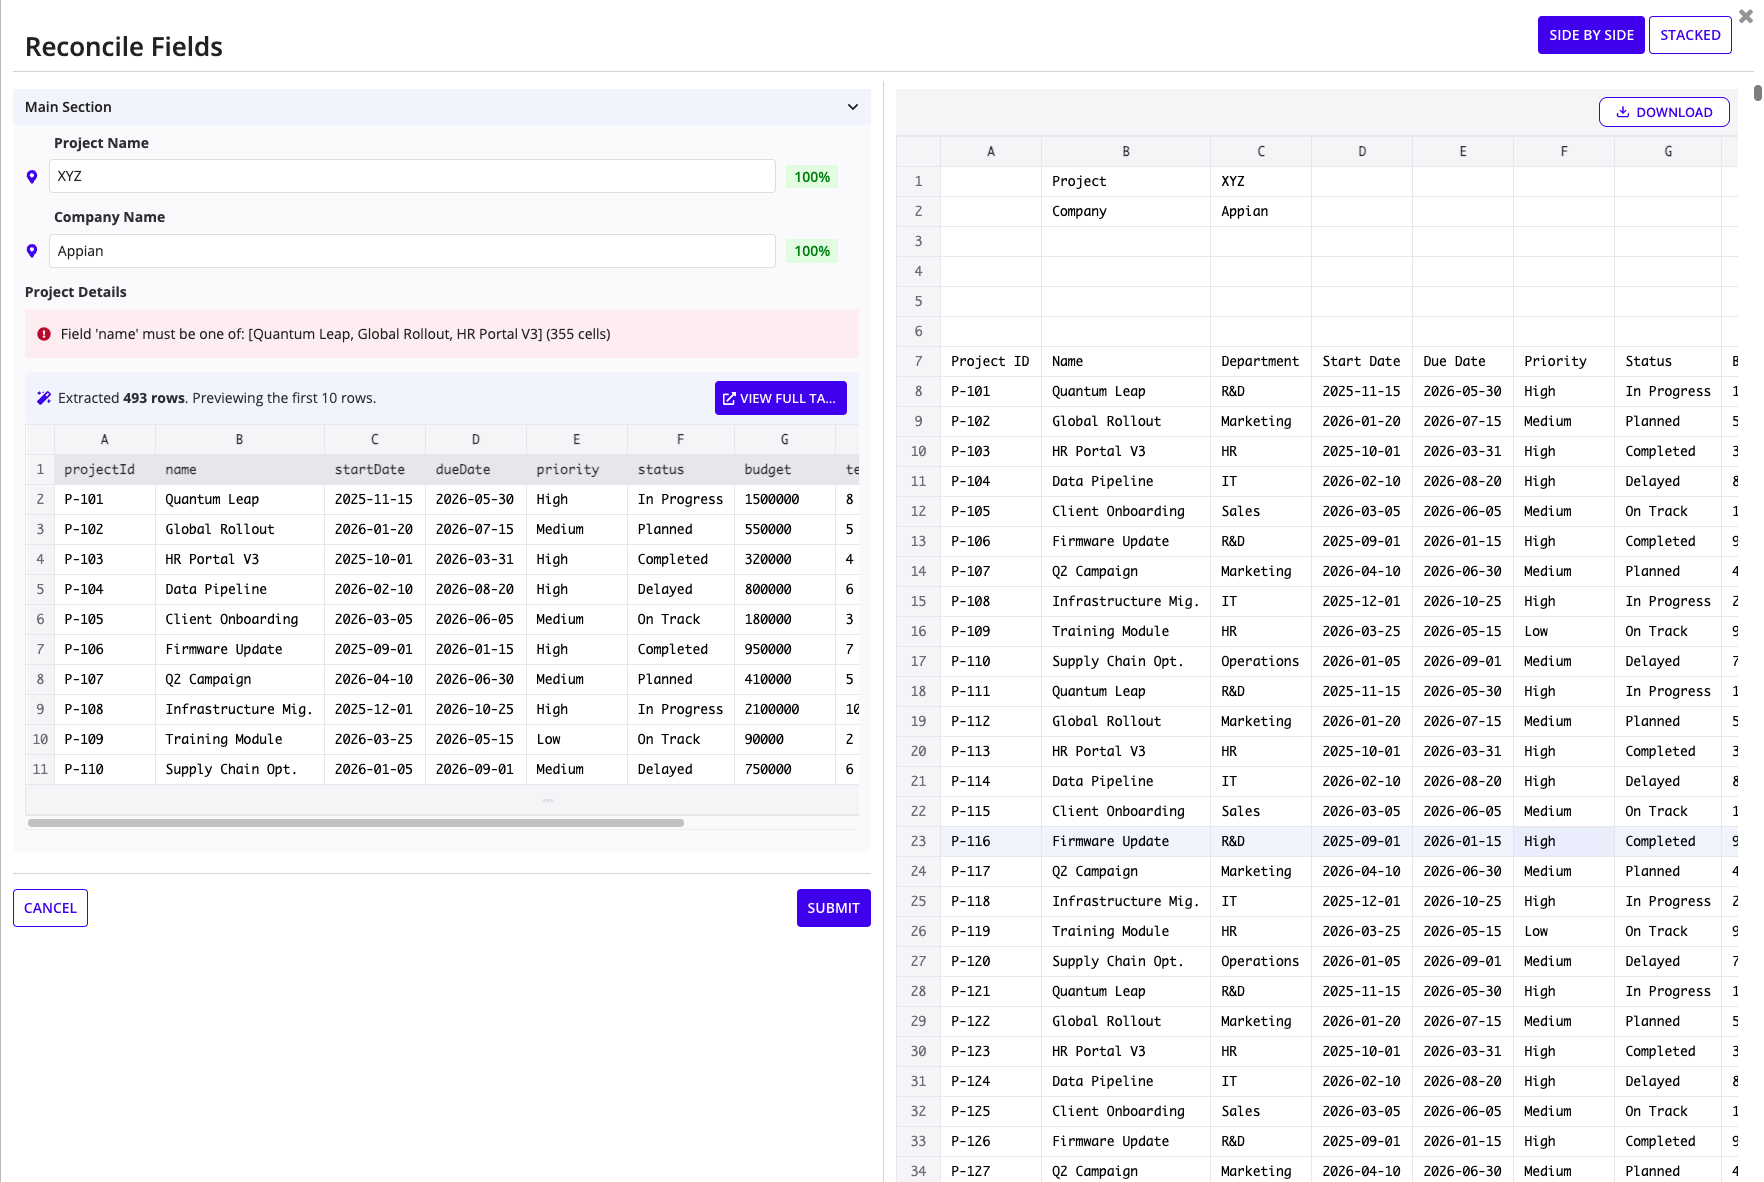
Task: Click 'XYZ' cell in source spreadsheet
Action: pos(1261,181)
